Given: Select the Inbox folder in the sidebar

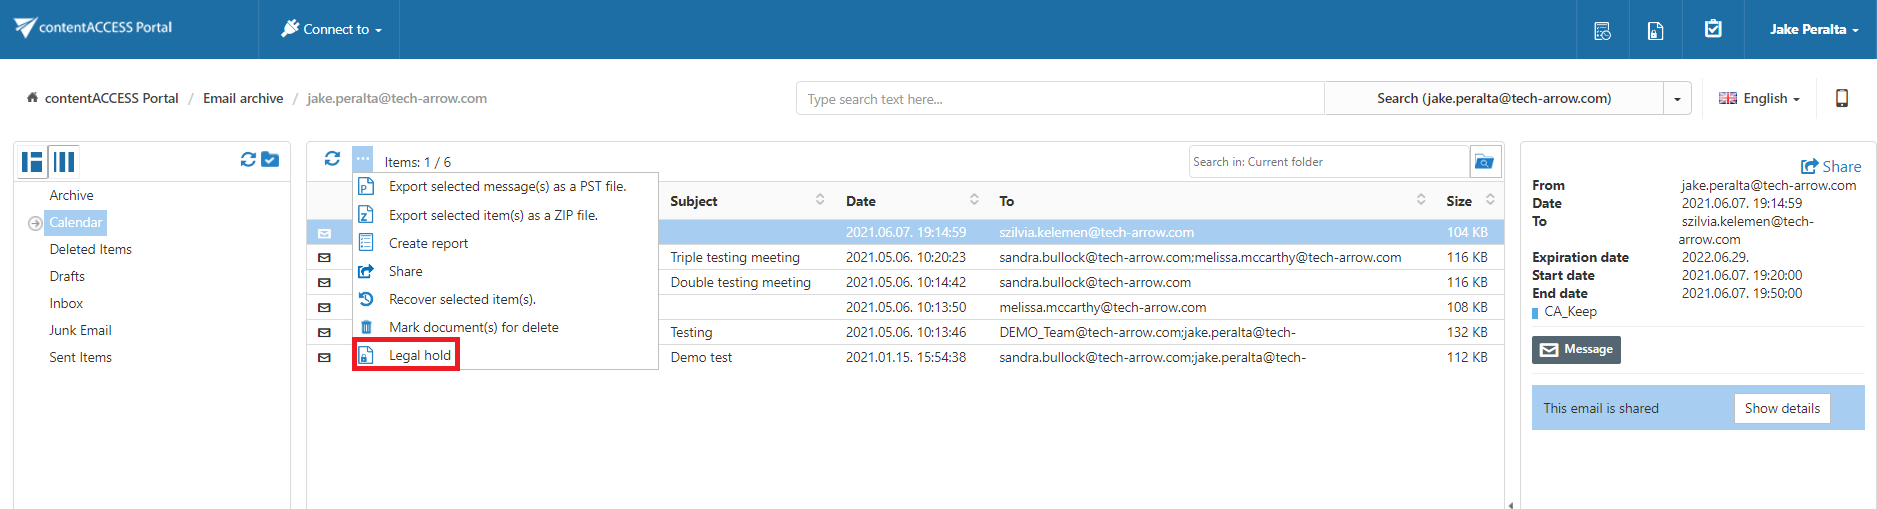Looking at the screenshot, I should [x=66, y=303].
